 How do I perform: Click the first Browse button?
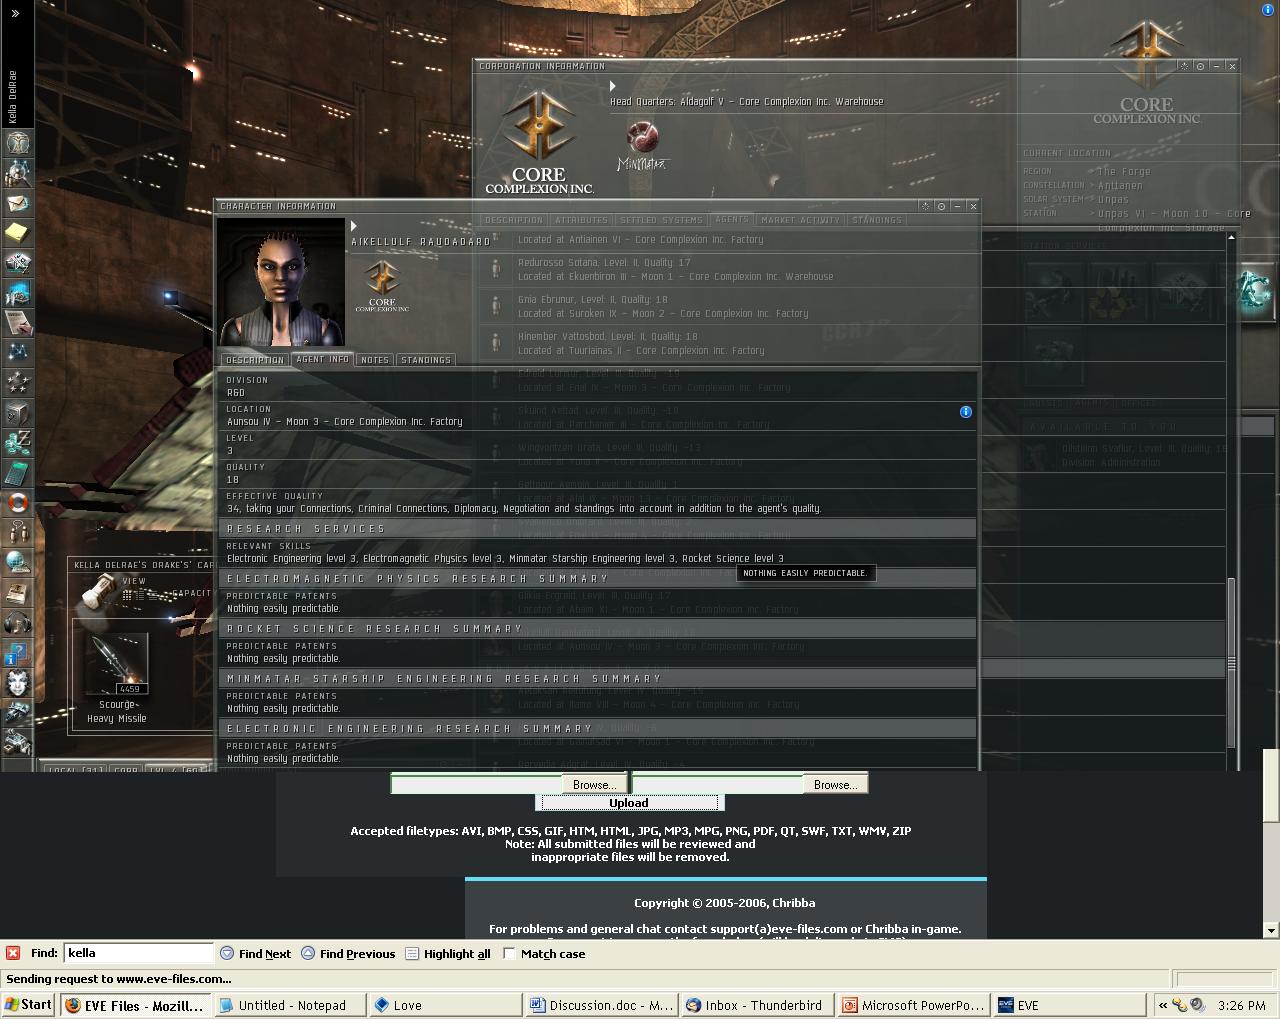point(595,785)
